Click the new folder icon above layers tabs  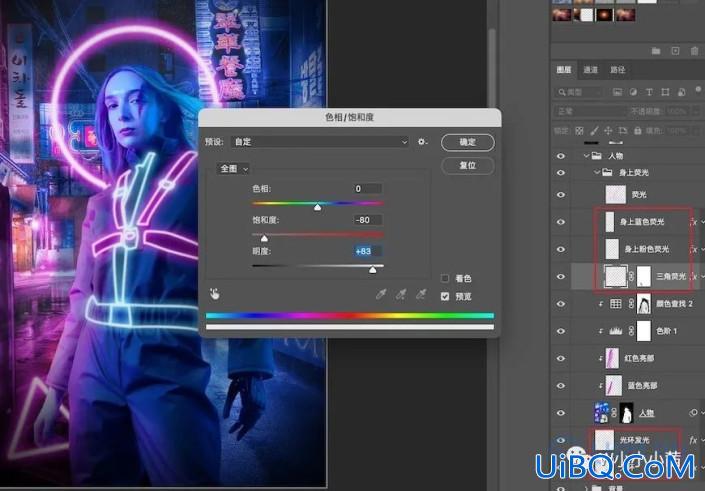(656, 51)
